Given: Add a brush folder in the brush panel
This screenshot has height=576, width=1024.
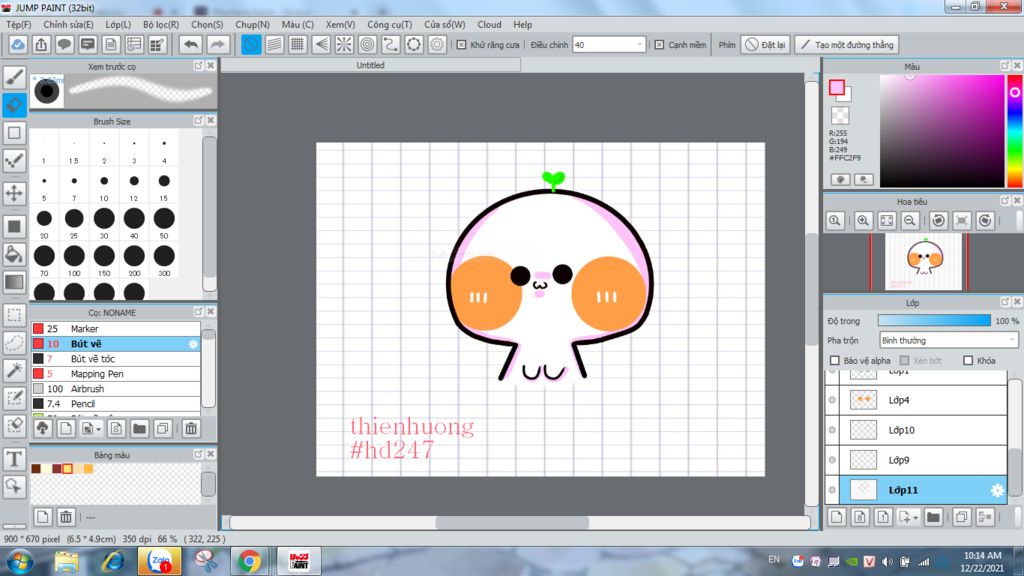Looking at the screenshot, I should coord(139,428).
